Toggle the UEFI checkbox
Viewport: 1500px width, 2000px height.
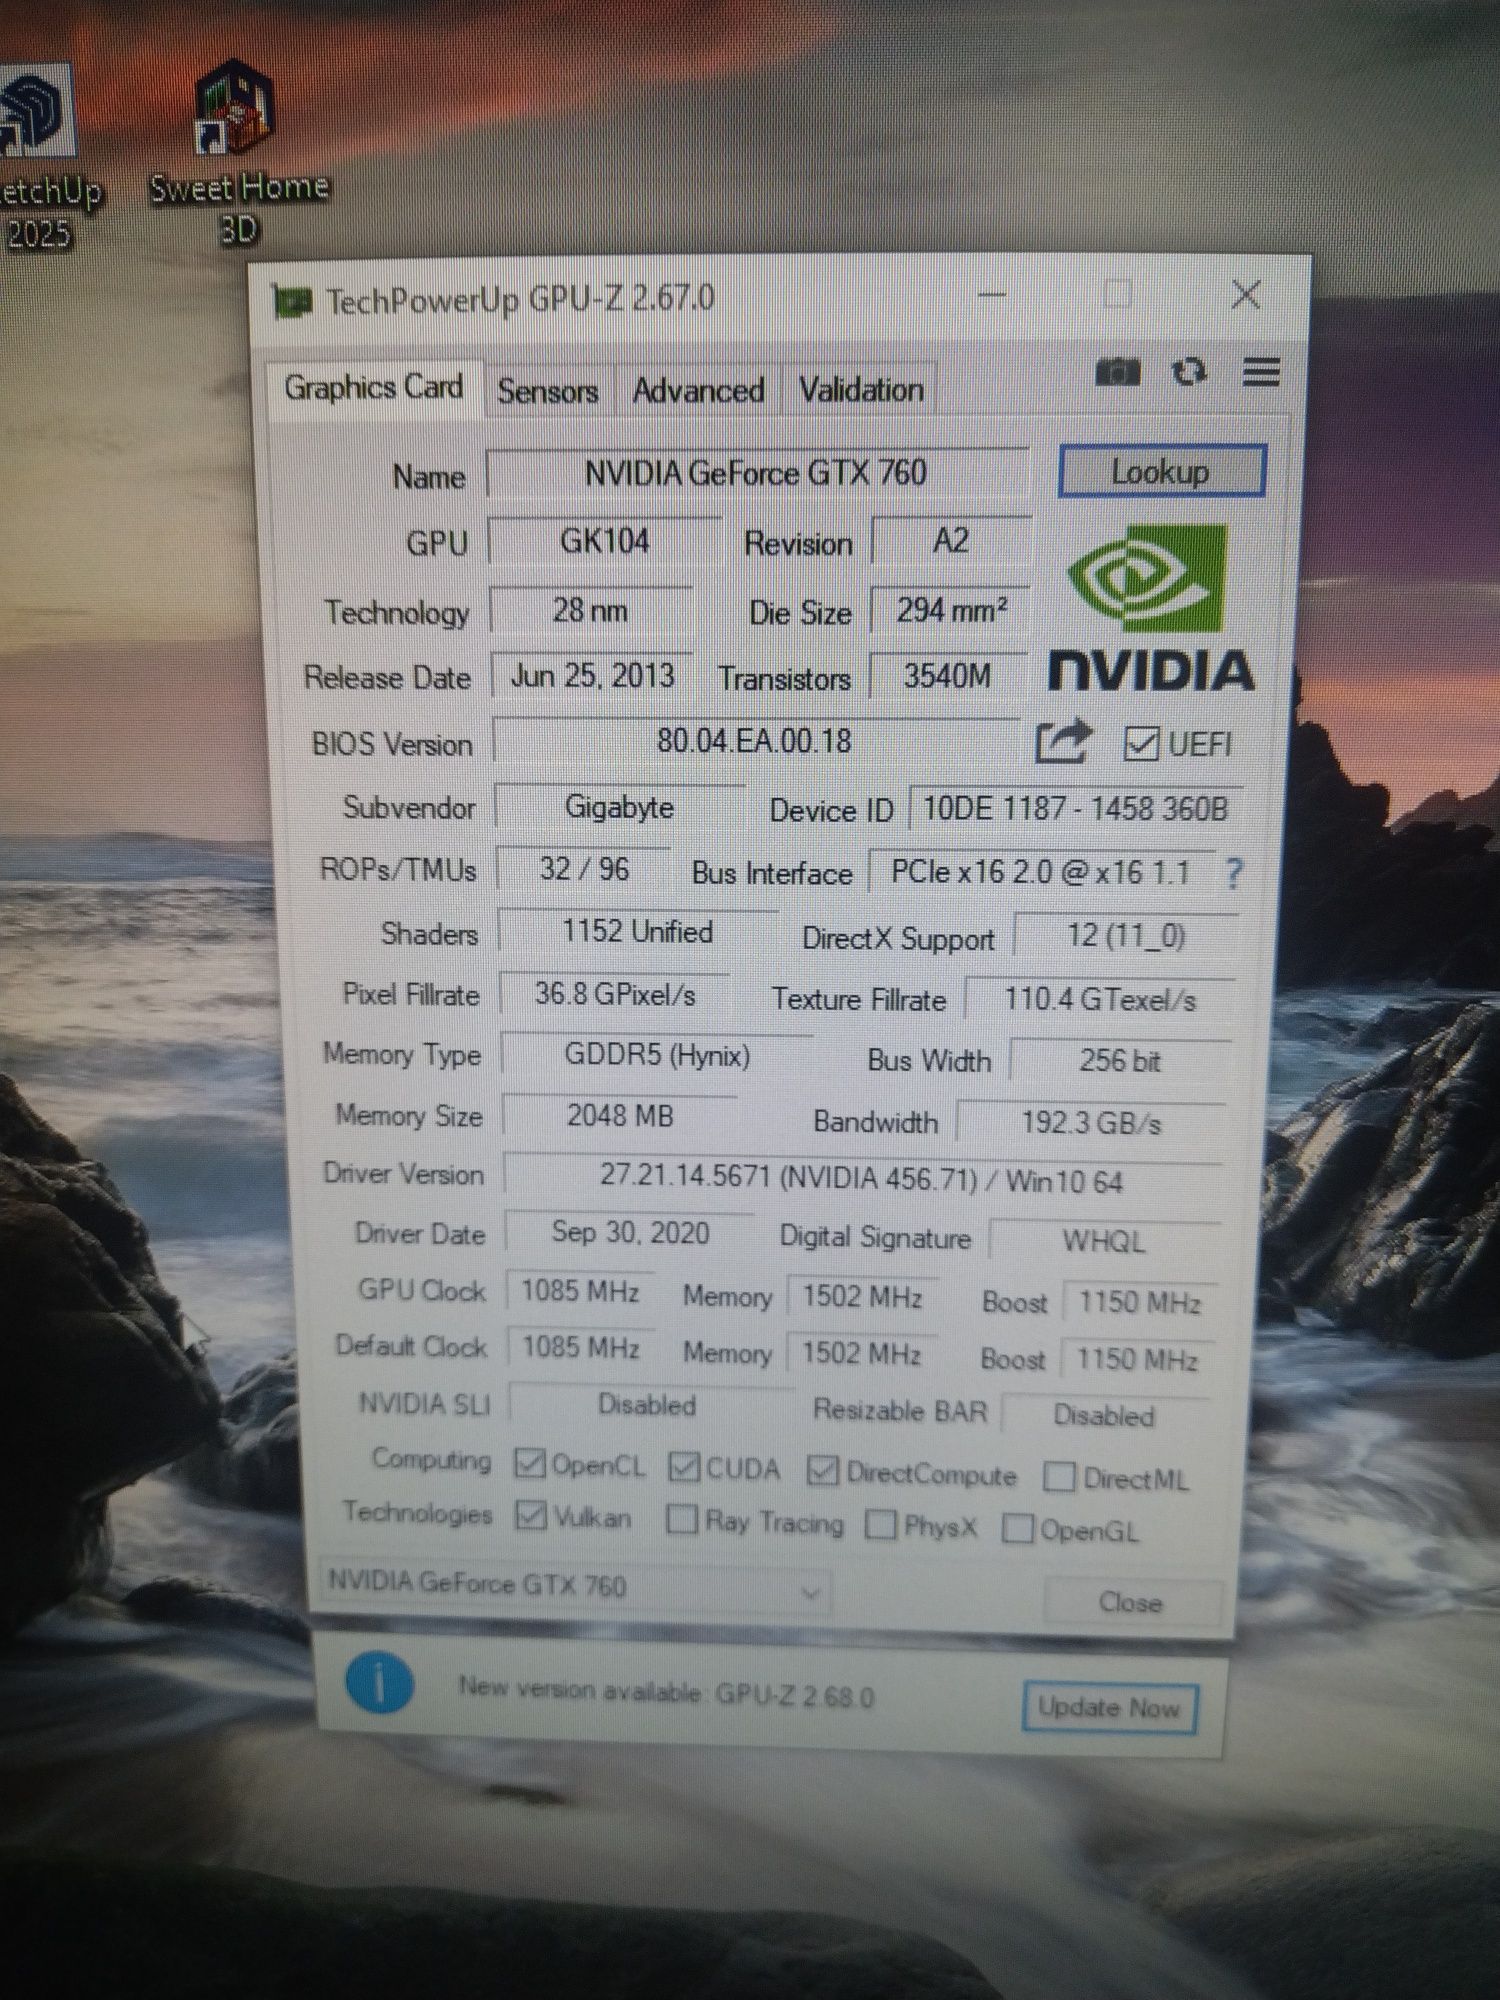pos(1141,744)
